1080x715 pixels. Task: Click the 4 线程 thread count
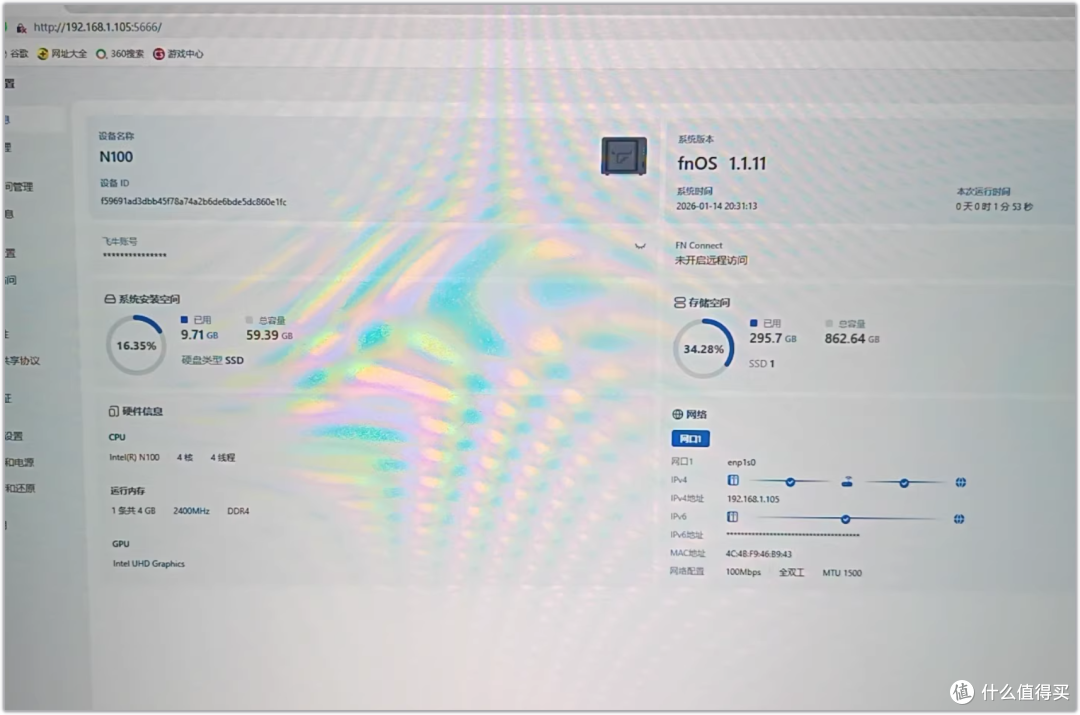pos(222,457)
